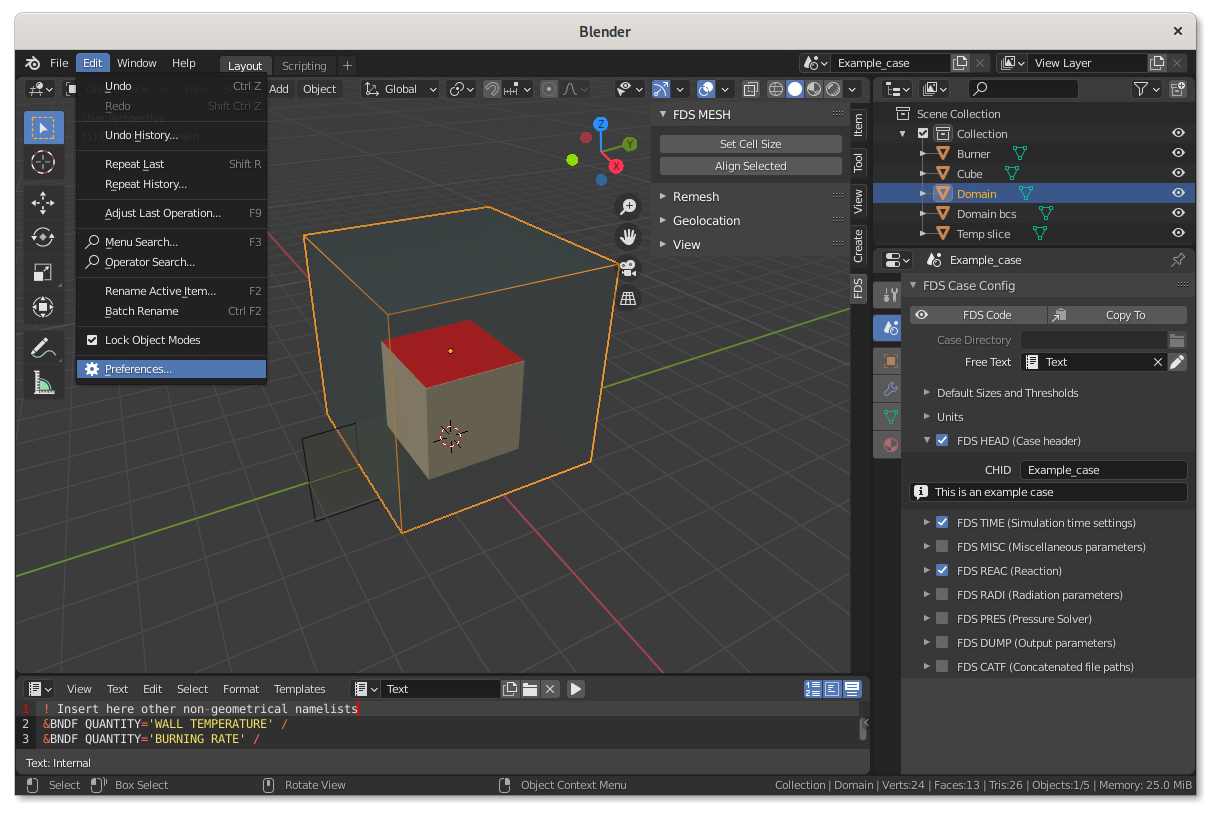Choose Preferences... from the Edit menu
This screenshot has height=814, width=1215.
click(x=172, y=369)
